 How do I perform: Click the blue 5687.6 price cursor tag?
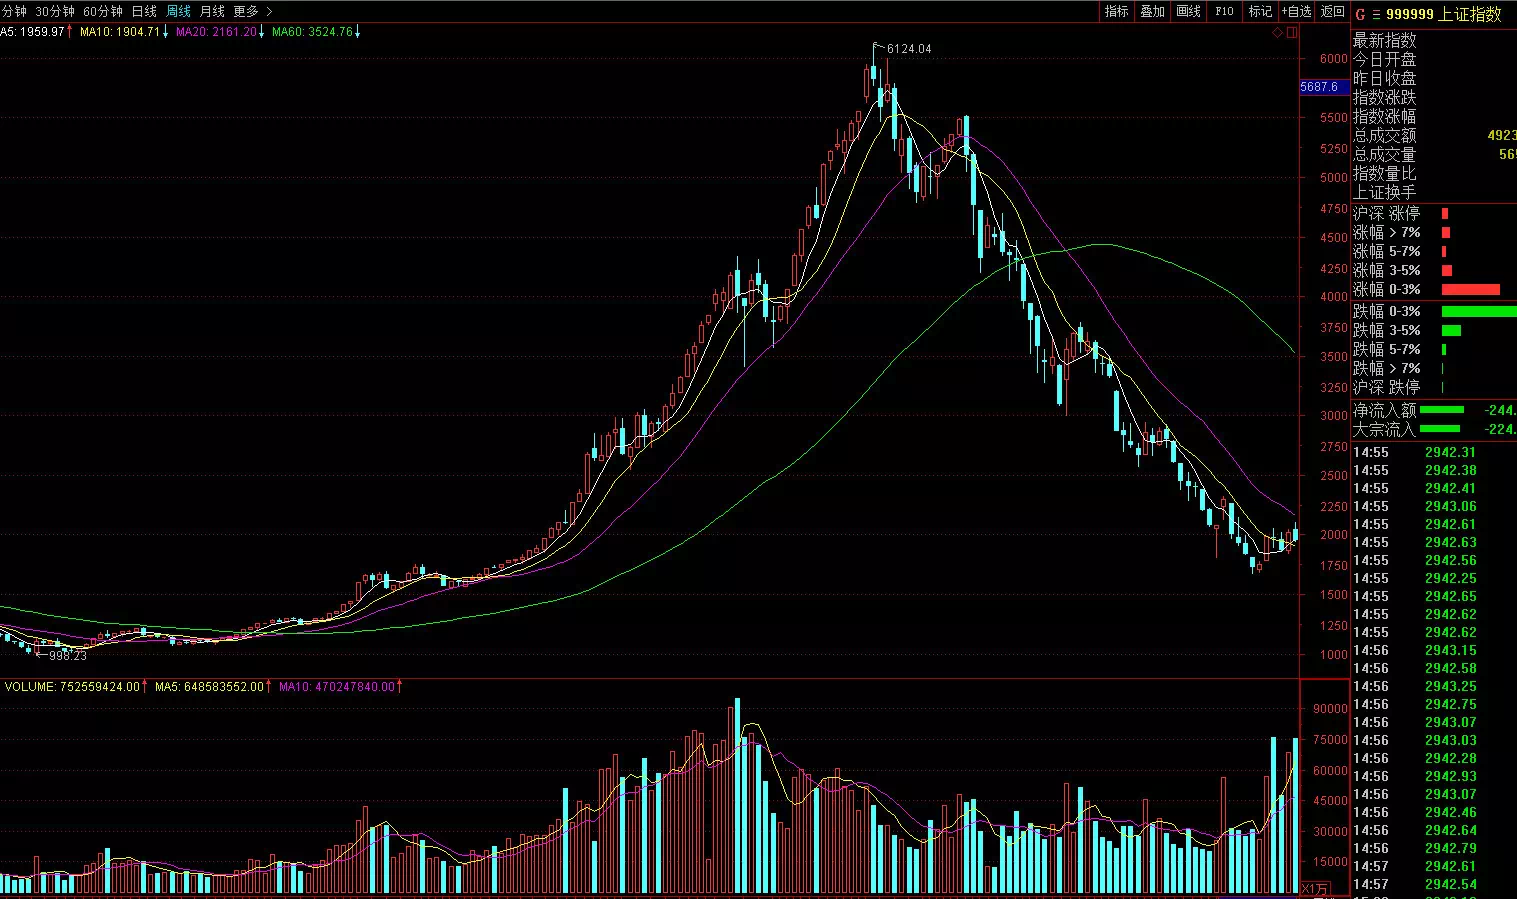point(1324,87)
